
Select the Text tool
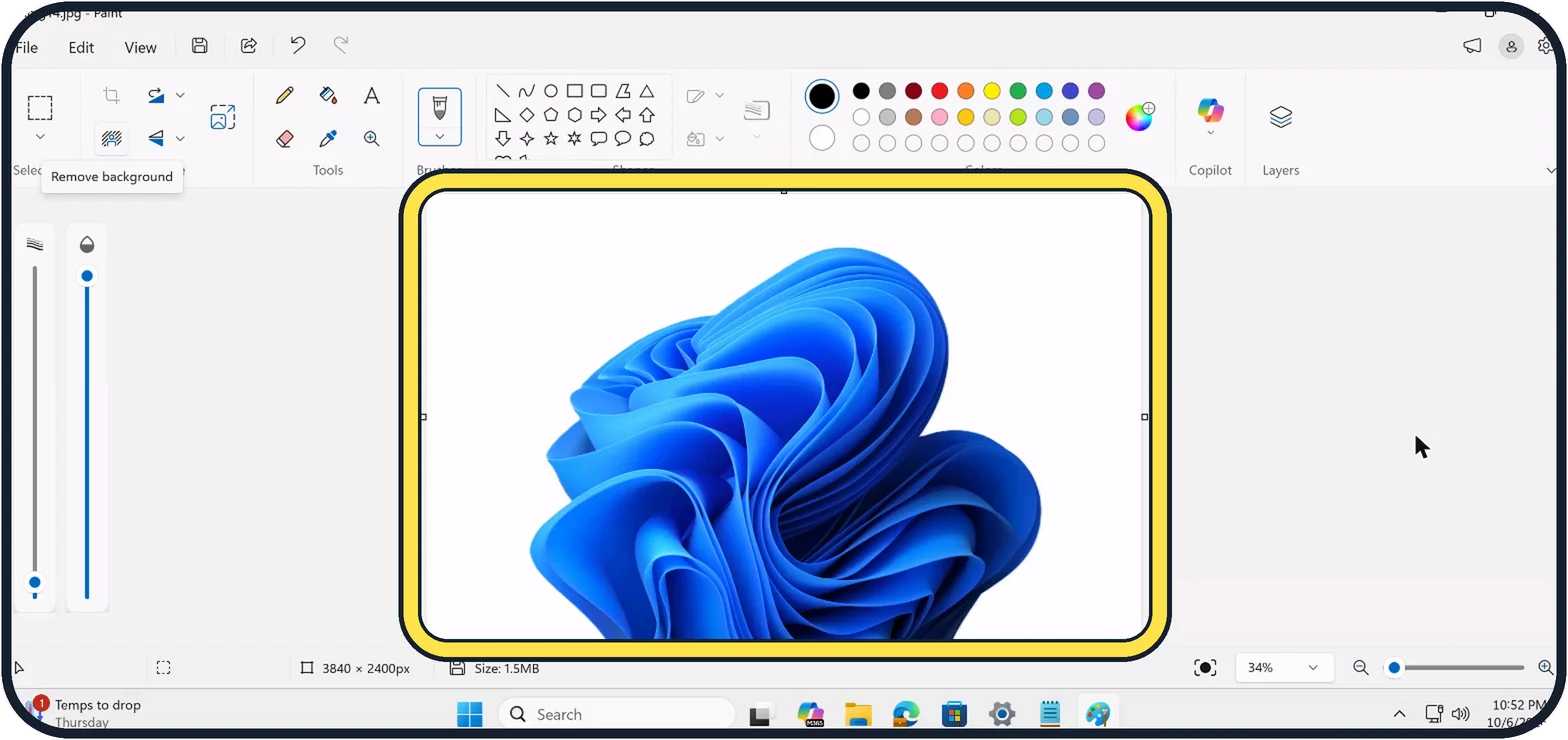pos(371,95)
